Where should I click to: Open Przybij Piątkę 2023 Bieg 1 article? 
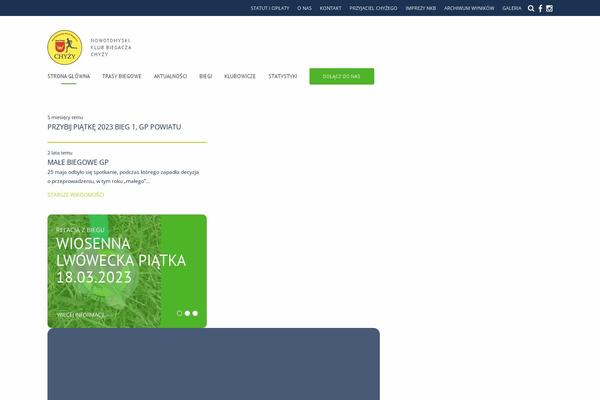pyautogui.click(x=114, y=127)
